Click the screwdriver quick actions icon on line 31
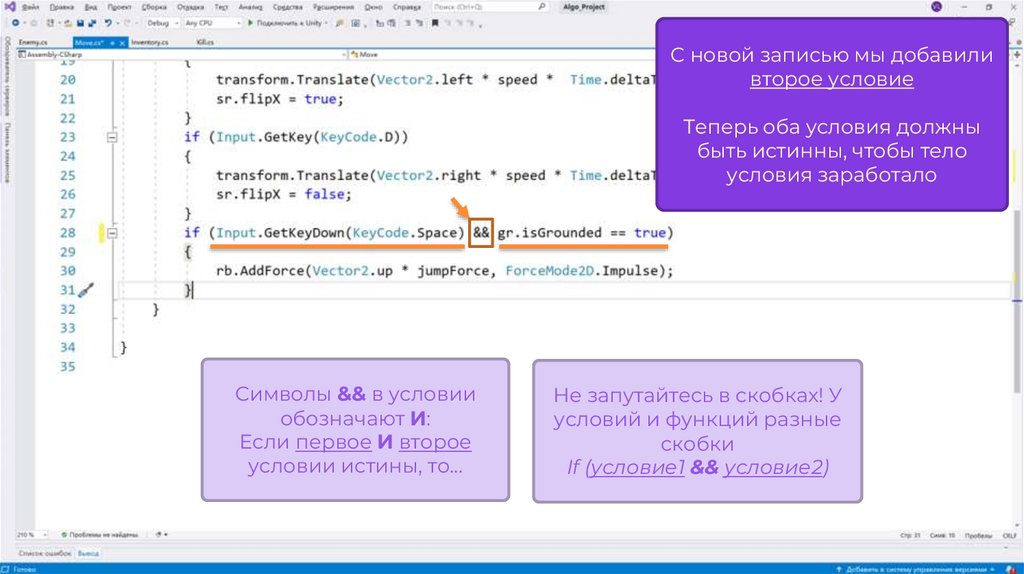1024x574 pixels. pyautogui.click(x=86, y=290)
